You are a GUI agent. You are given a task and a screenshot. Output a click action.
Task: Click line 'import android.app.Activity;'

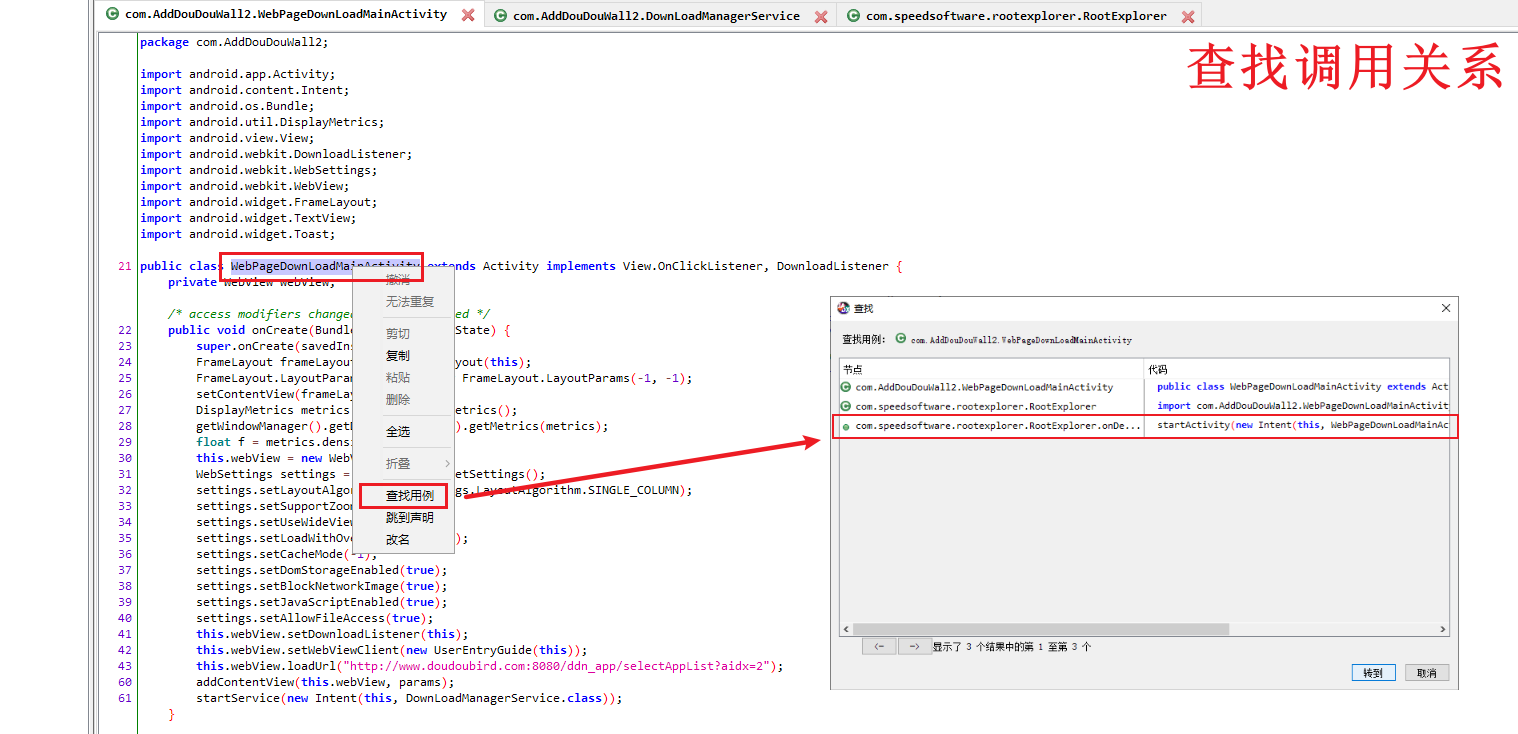(x=238, y=74)
